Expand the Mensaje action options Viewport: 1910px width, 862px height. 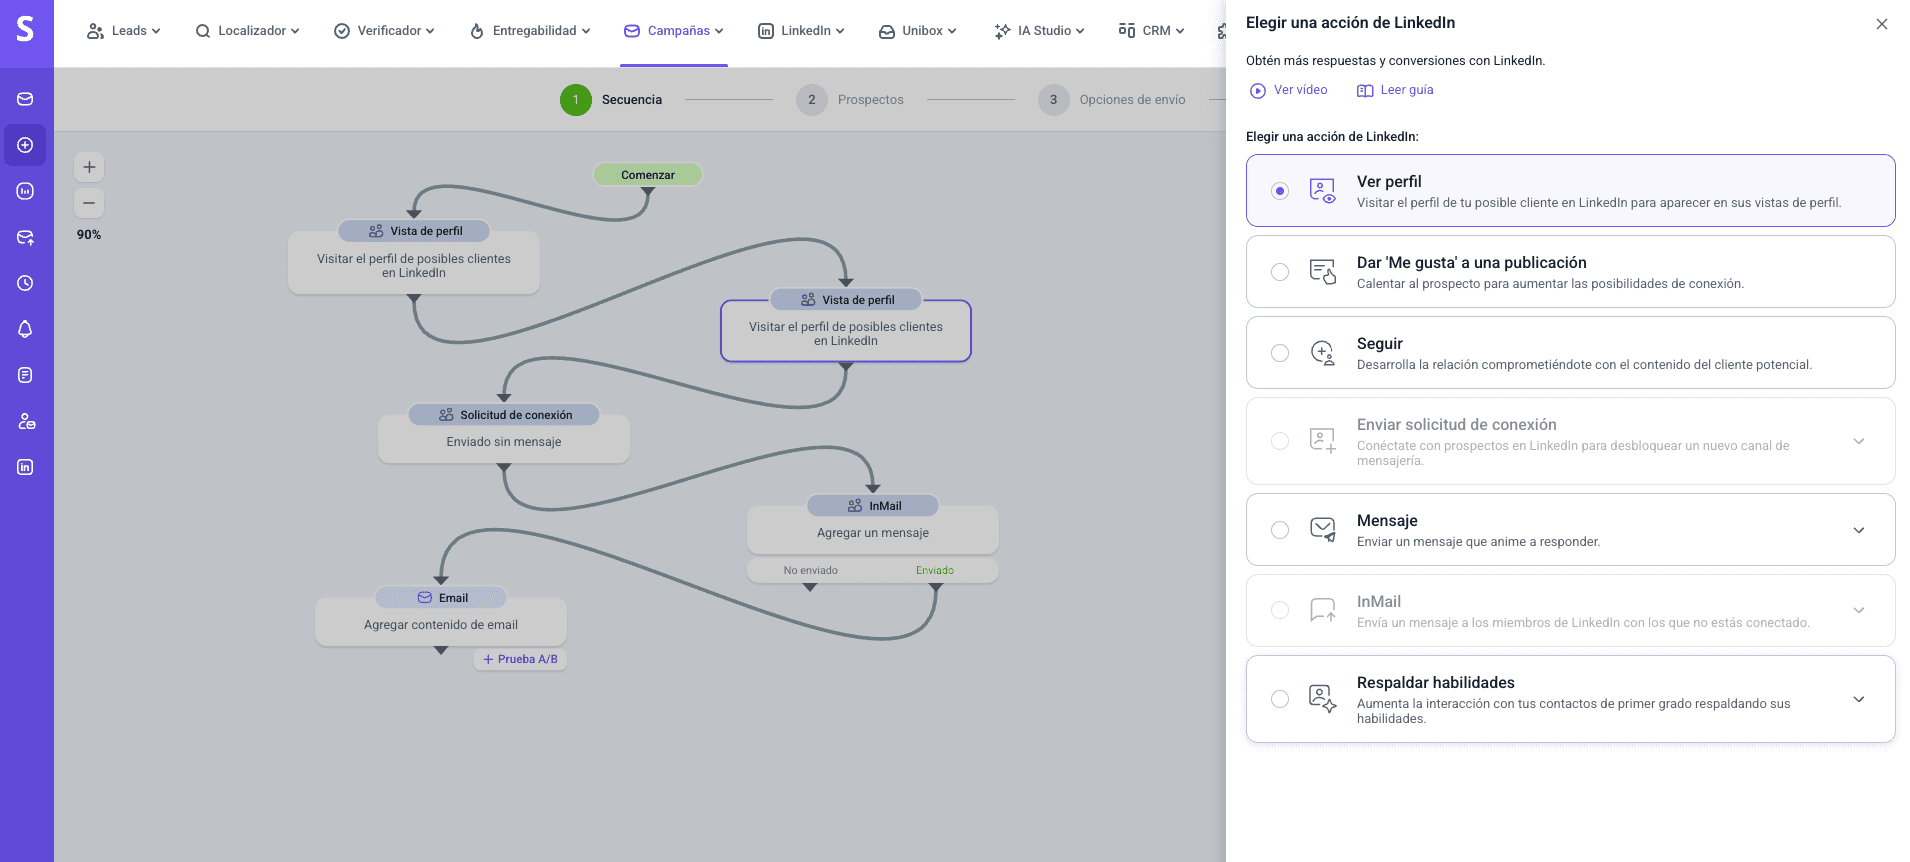pyautogui.click(x=1858, y=530)
